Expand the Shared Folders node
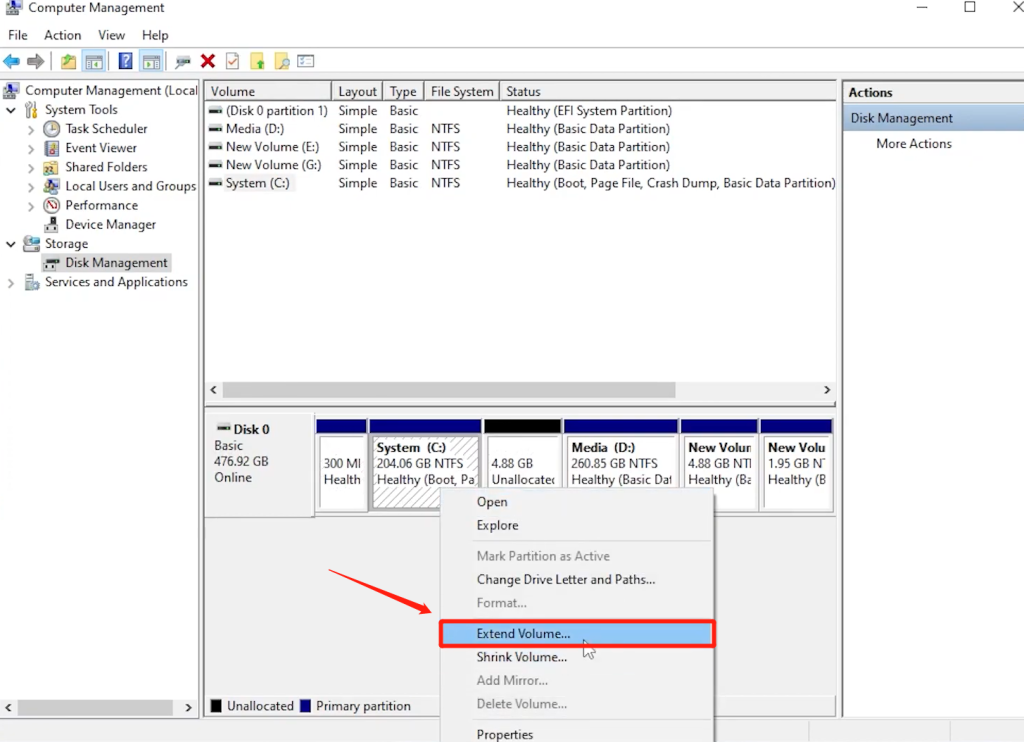 point(31,166)
